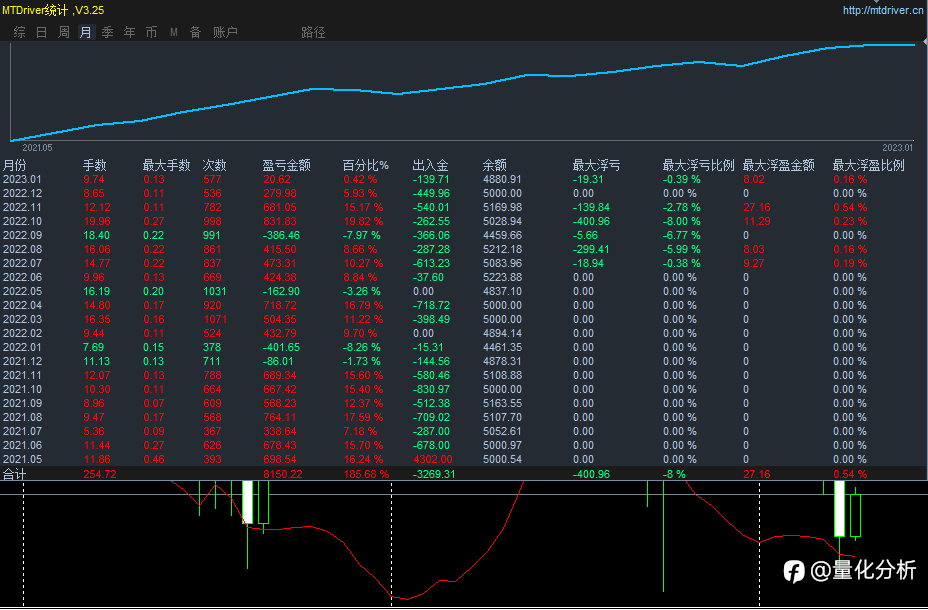Open the http://mtdriver.cn link

(x=885, y=11)
